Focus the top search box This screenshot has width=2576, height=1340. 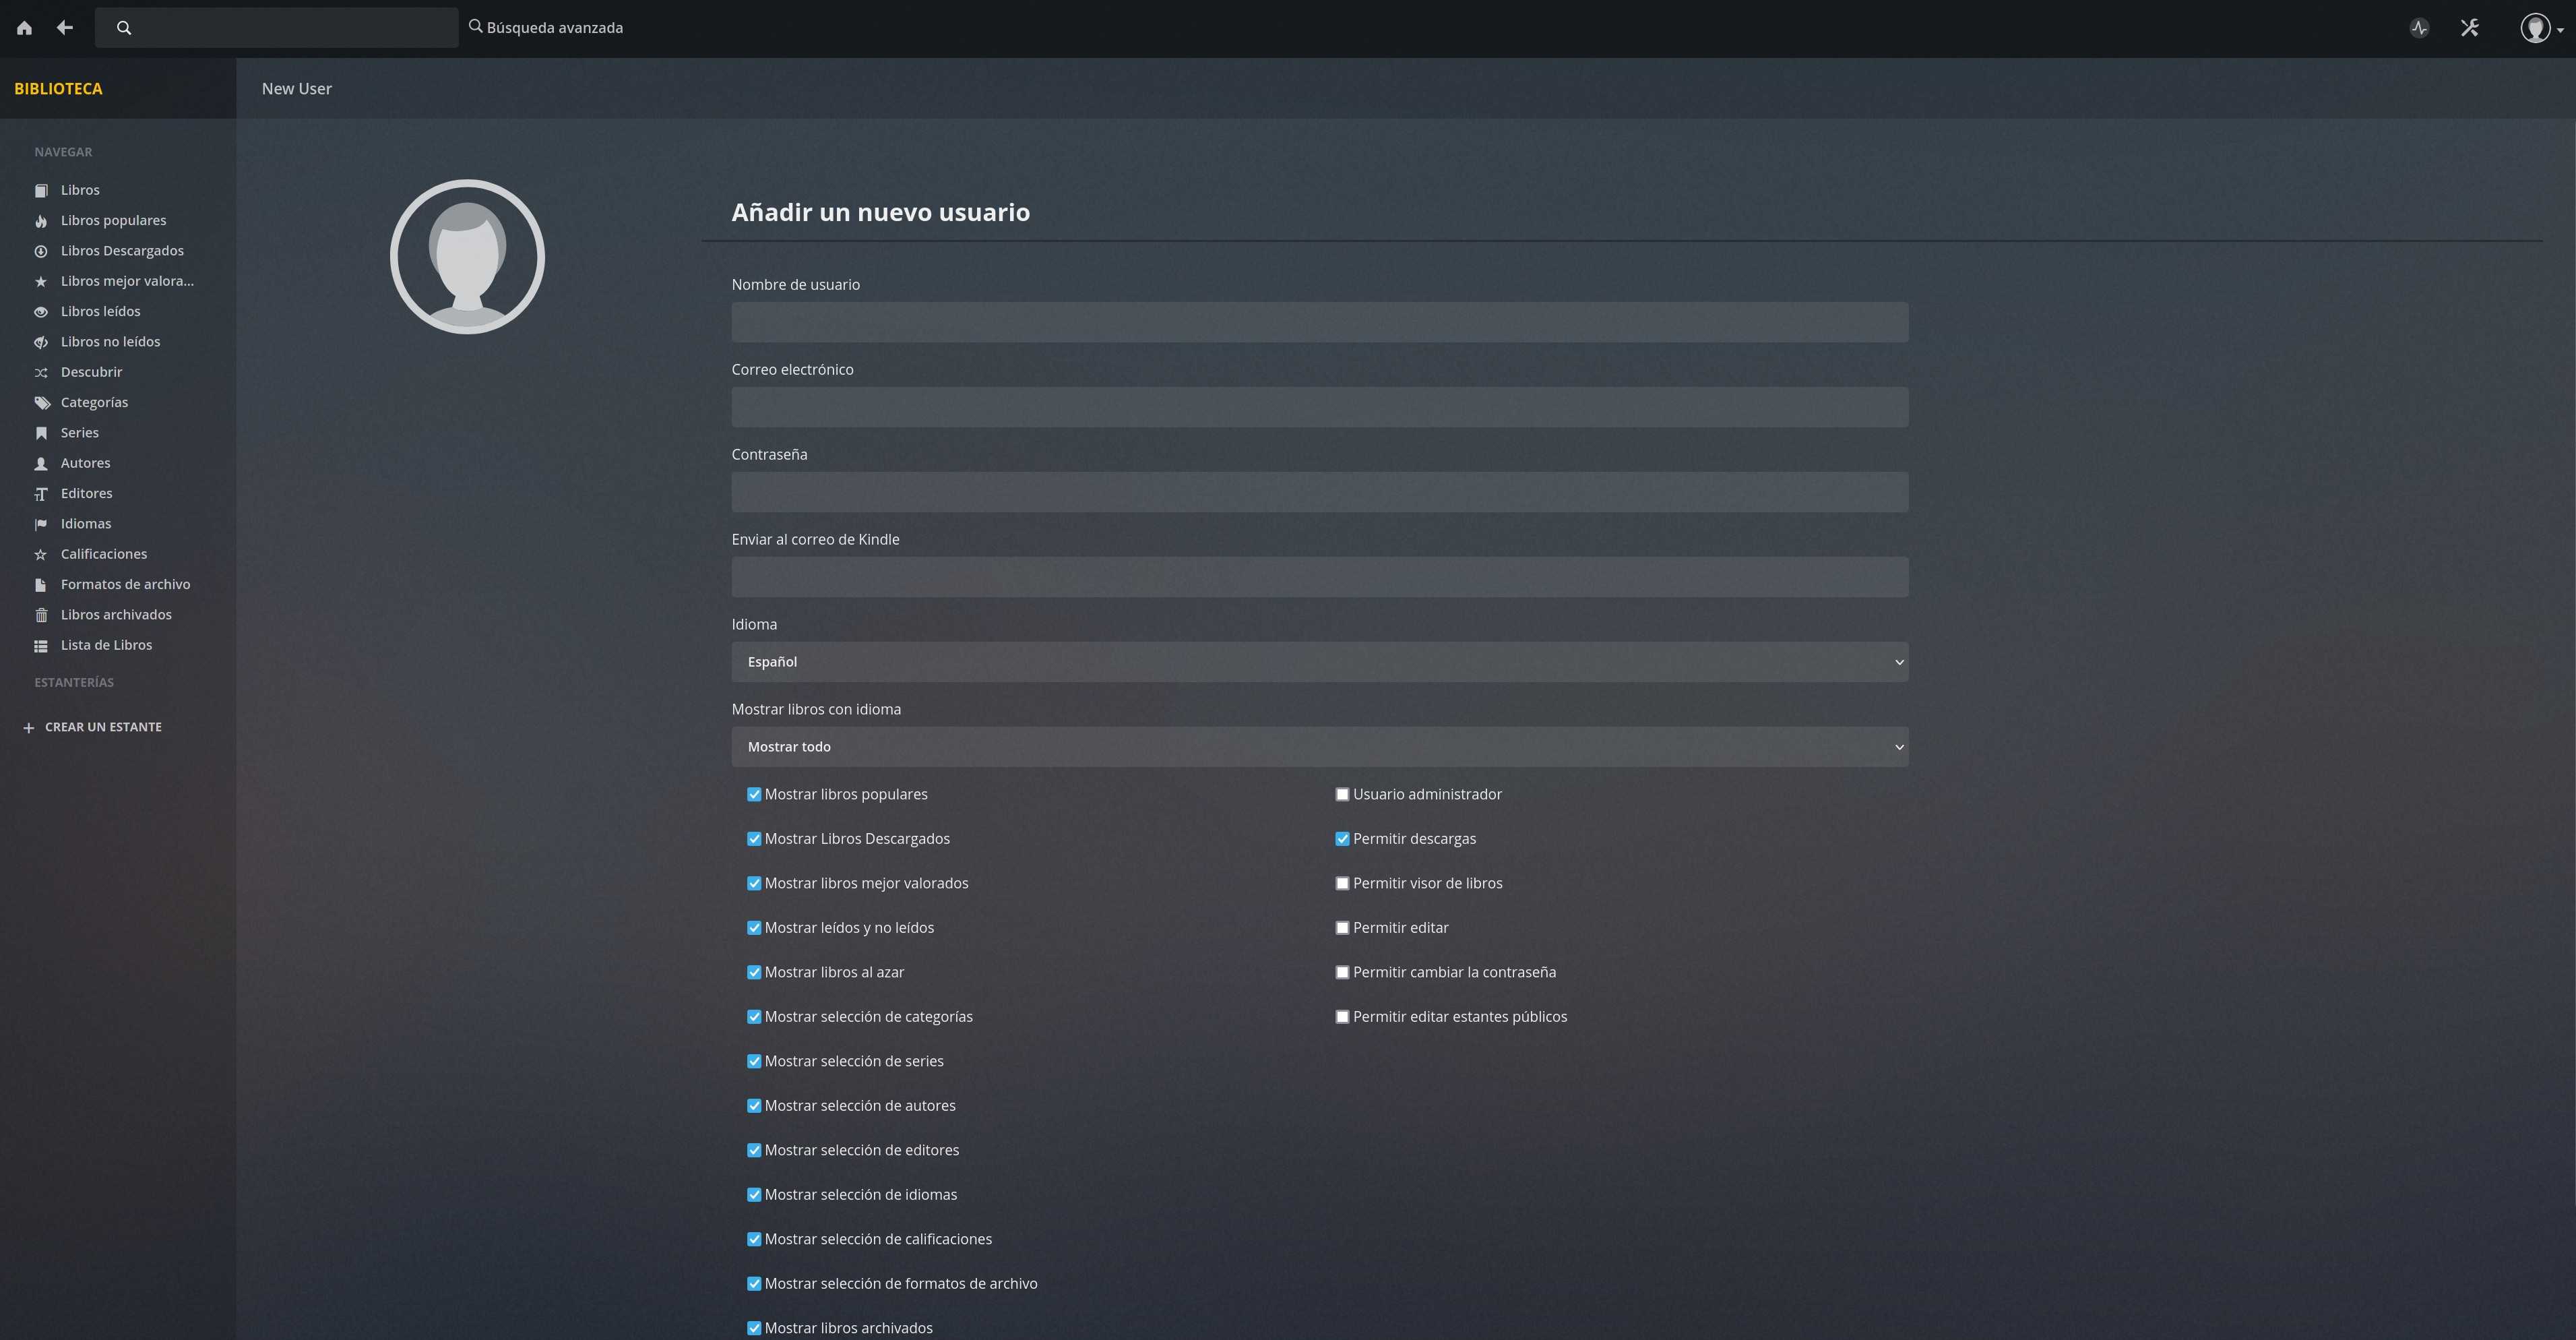290,28
